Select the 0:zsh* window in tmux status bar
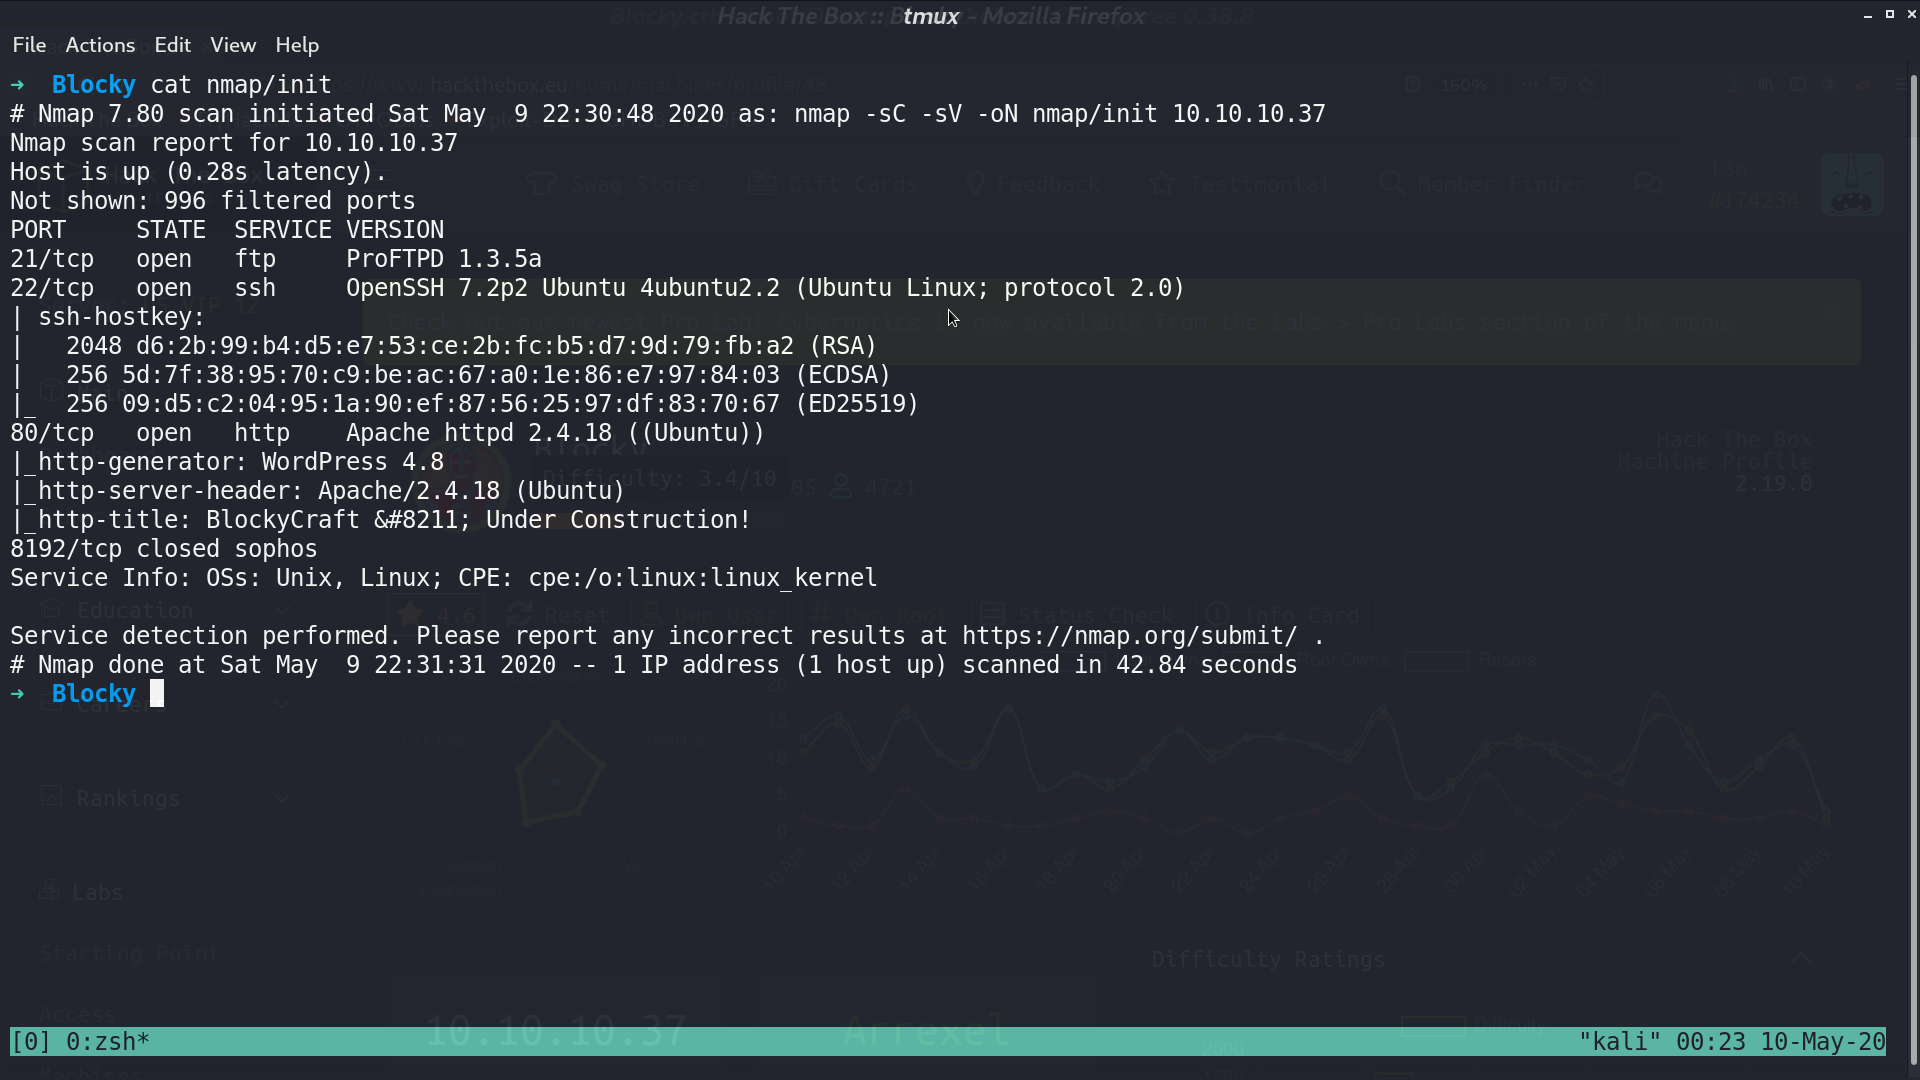Screen dimensions: 1920x1080 [x=108, y=1042]
